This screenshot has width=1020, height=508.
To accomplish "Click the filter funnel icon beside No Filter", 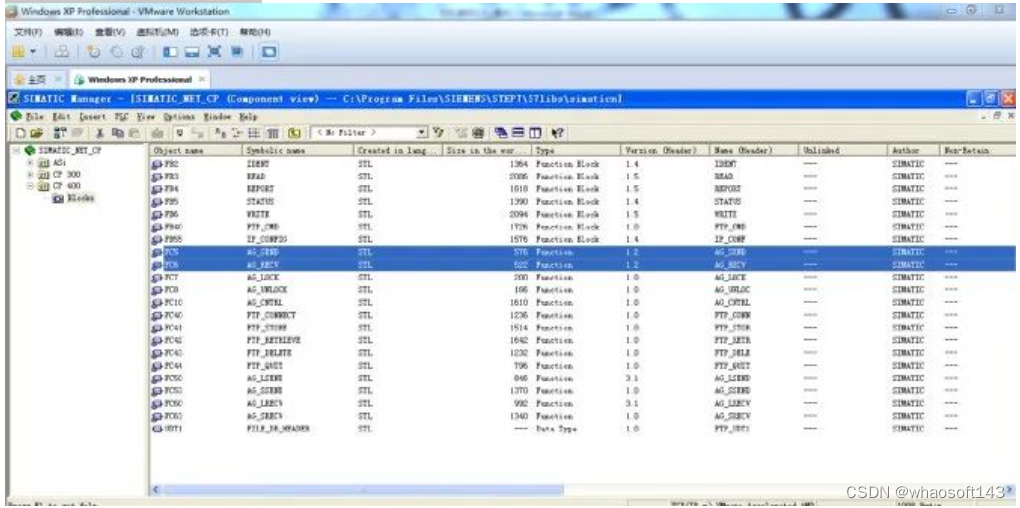I will [x=438, y=133].
